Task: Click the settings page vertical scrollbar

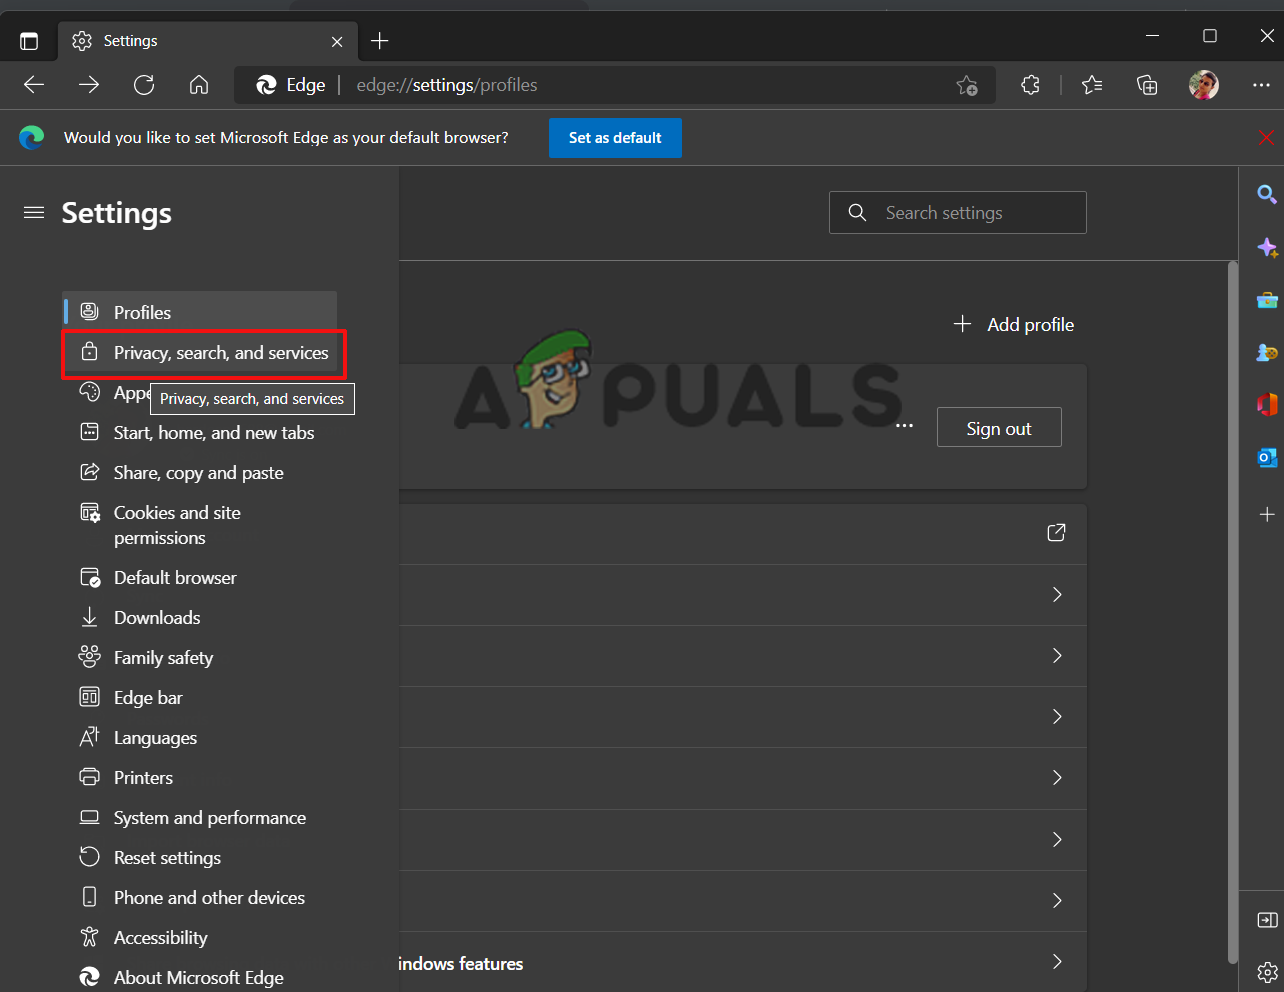Action: (1233, 612)
